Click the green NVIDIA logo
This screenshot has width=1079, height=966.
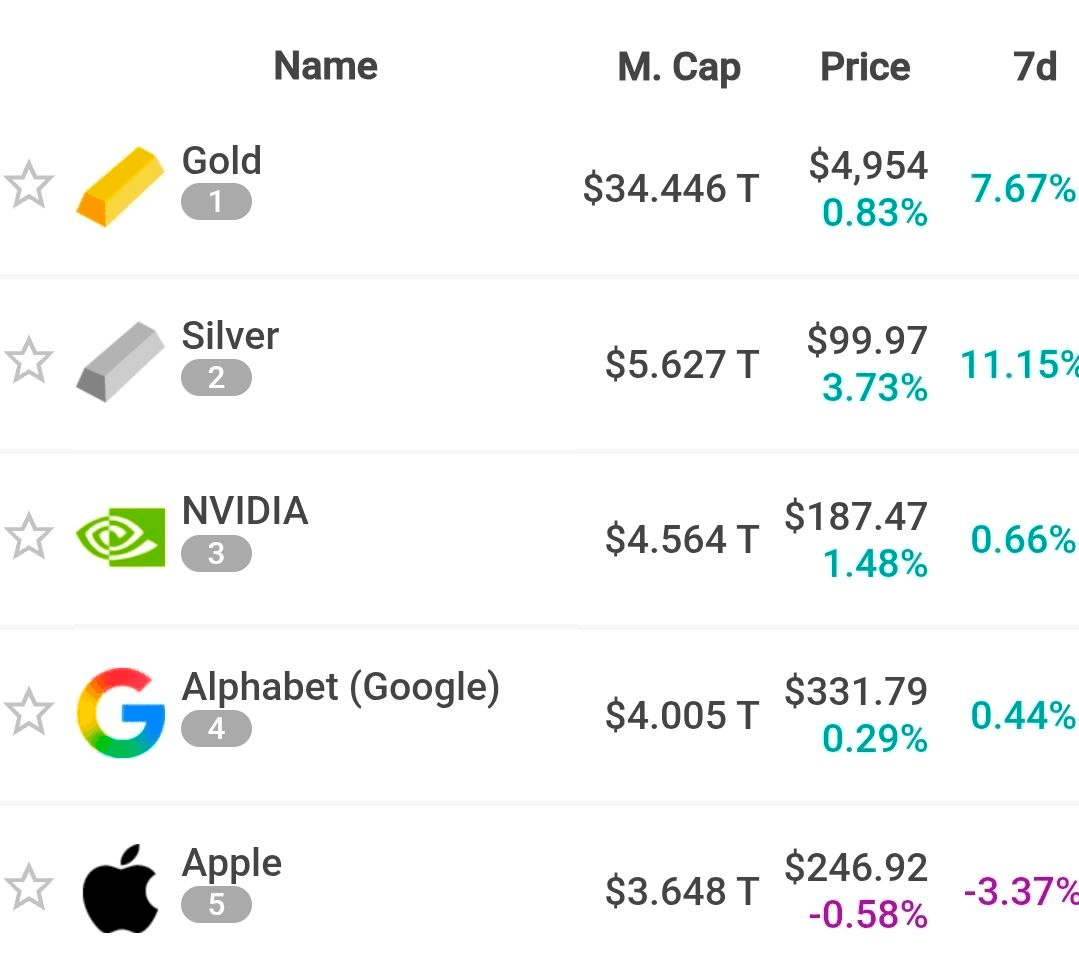click(121, 537)
